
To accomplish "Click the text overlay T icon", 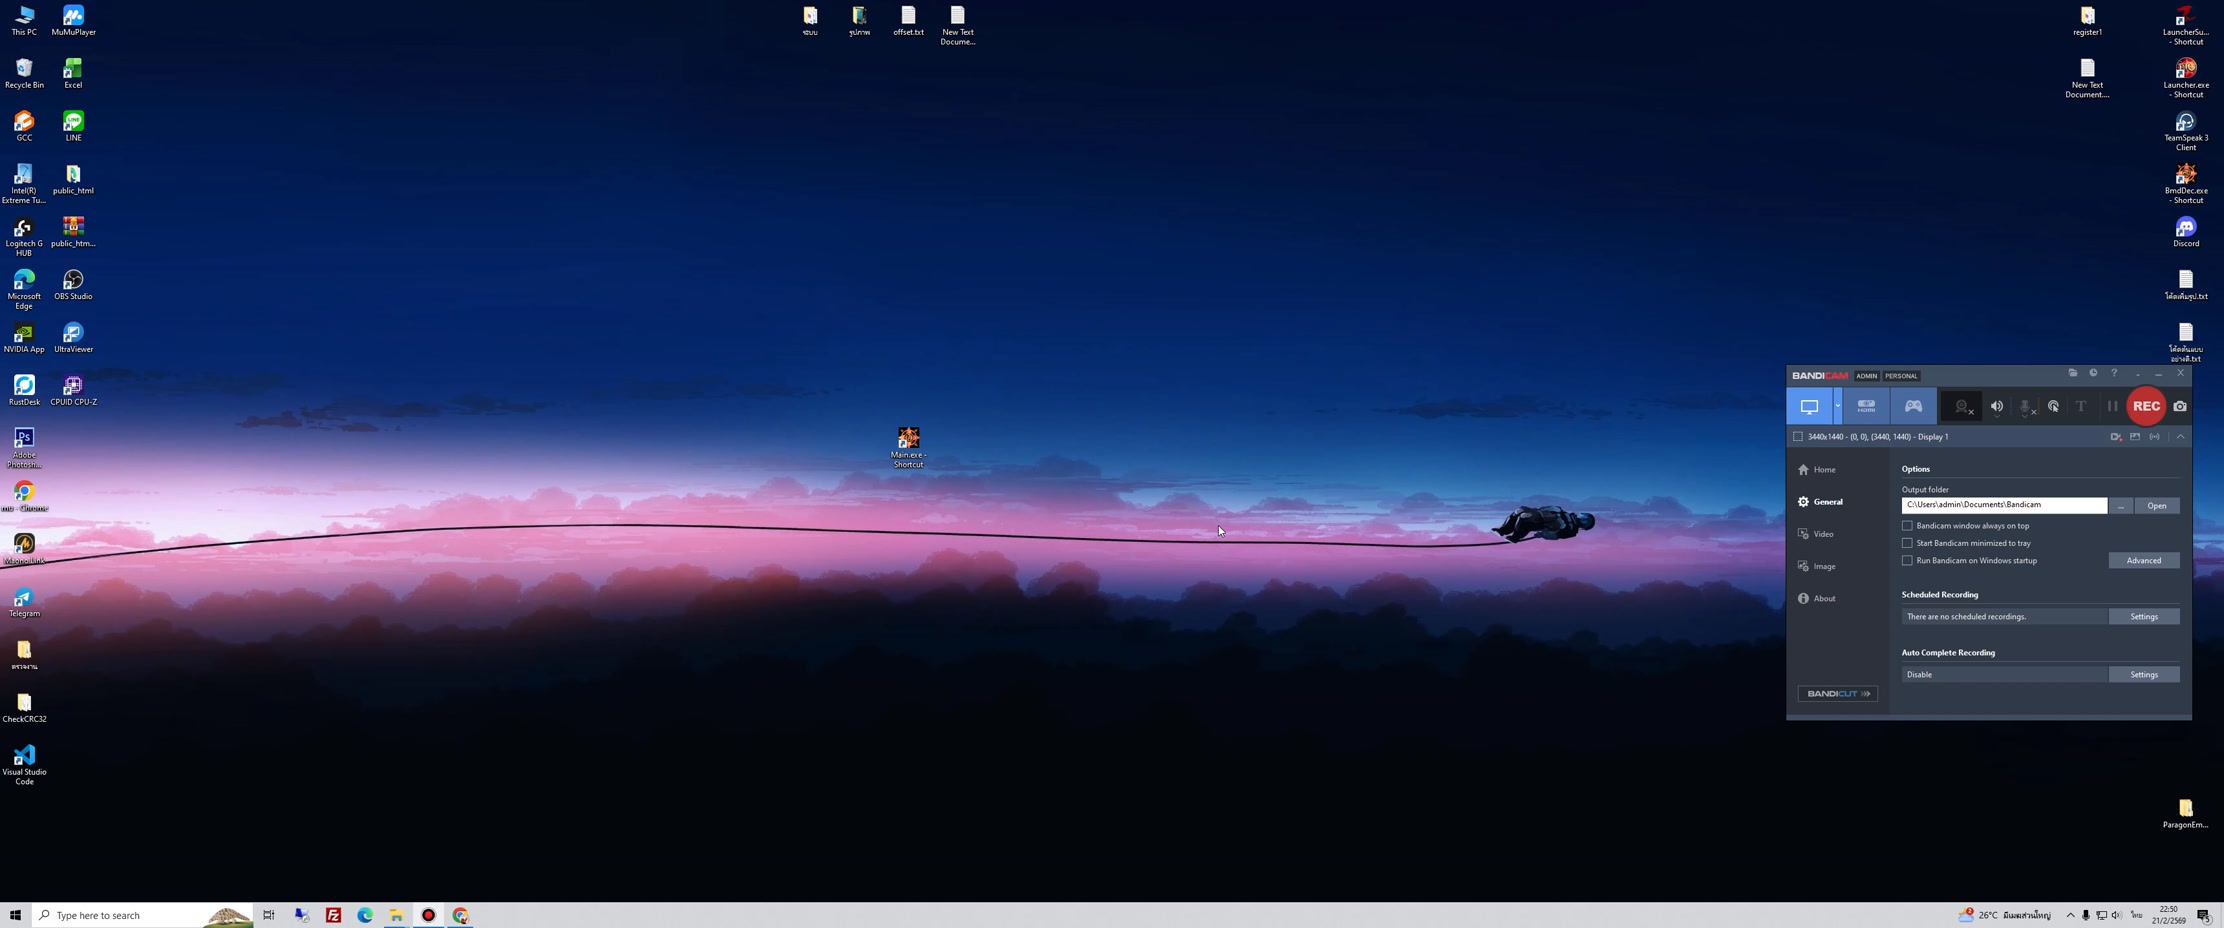I will point(2081,407).
